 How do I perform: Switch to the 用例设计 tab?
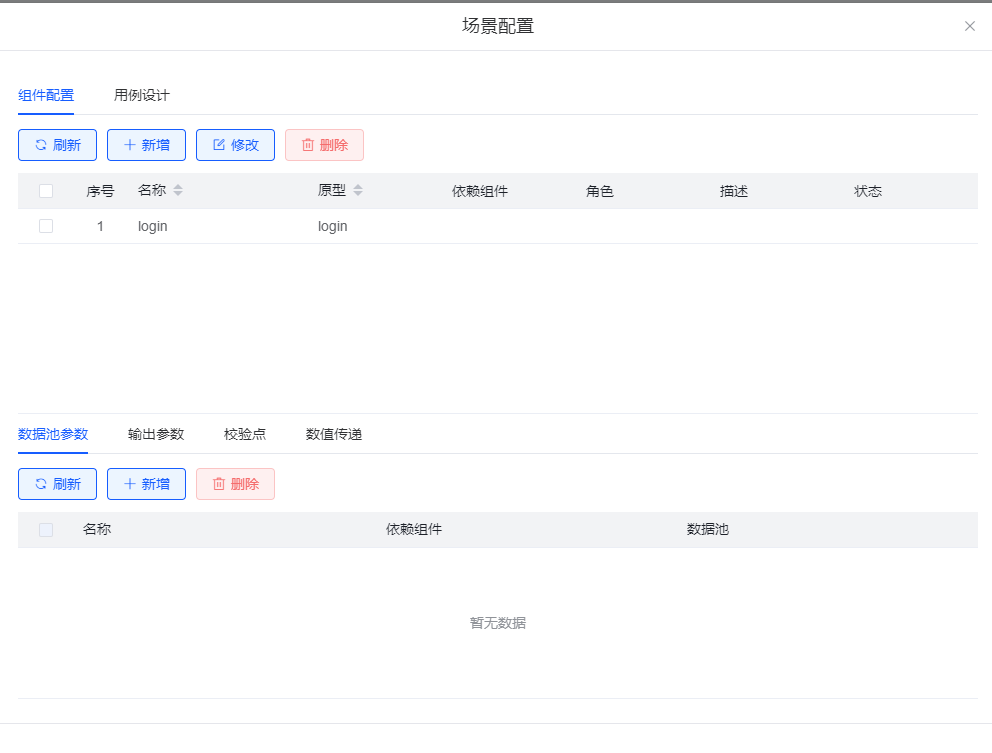pyautogui.click(x=142, y=96)
